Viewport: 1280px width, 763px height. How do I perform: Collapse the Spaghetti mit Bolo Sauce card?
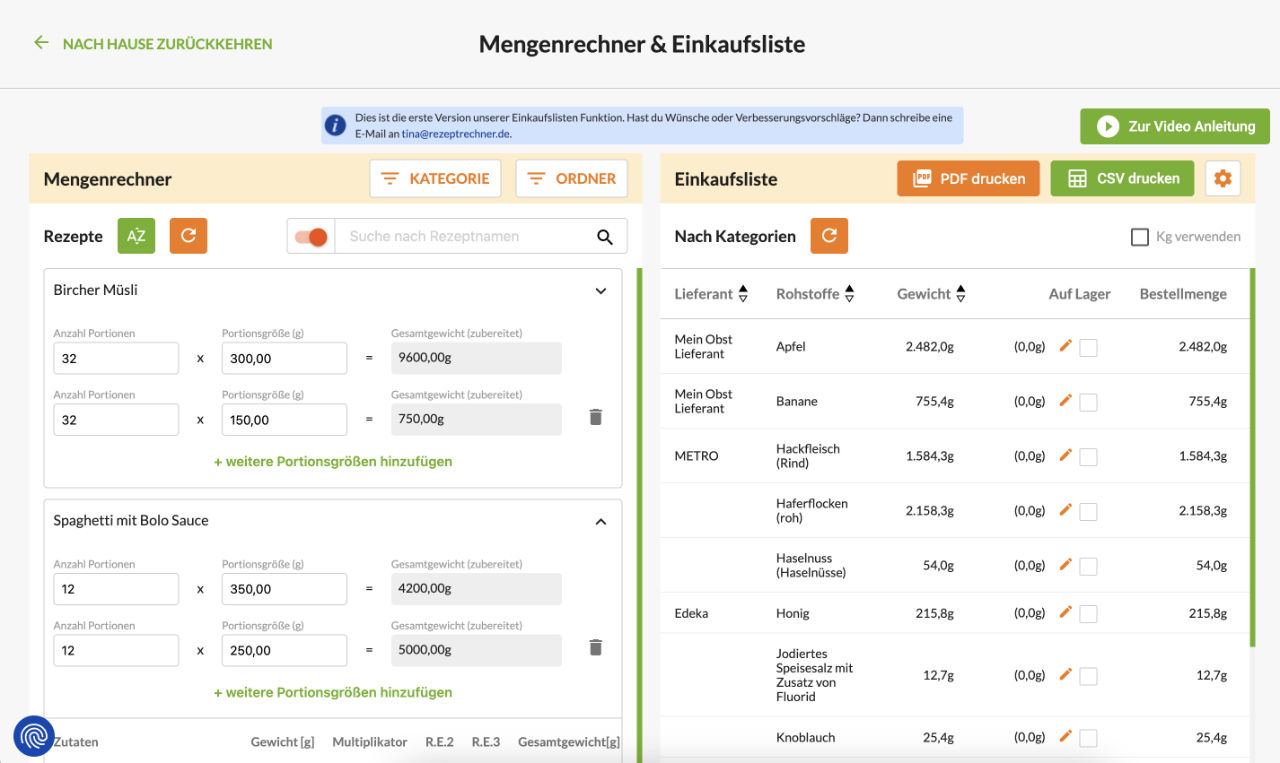coord(601,520)
